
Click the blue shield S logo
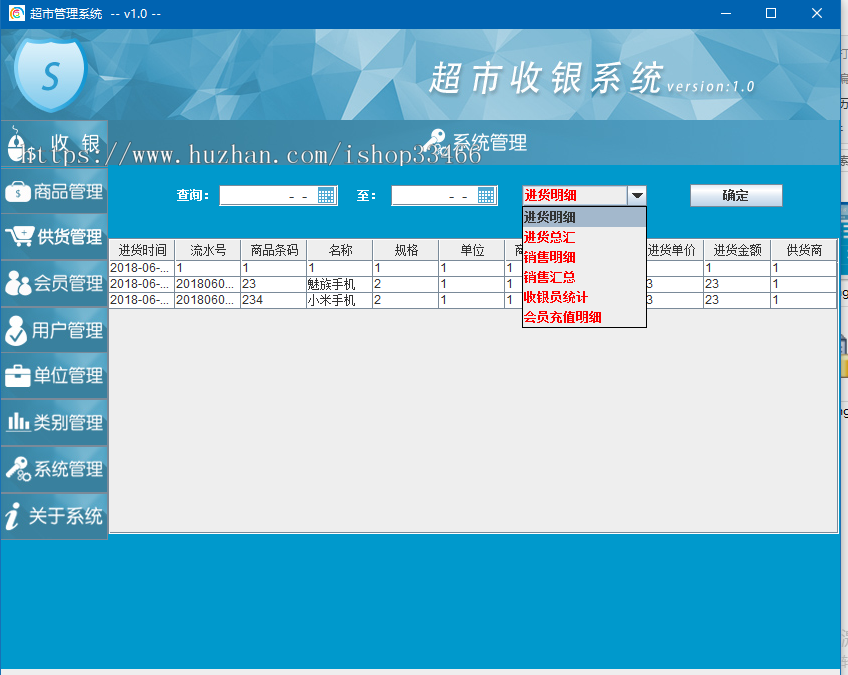point(50,74)
